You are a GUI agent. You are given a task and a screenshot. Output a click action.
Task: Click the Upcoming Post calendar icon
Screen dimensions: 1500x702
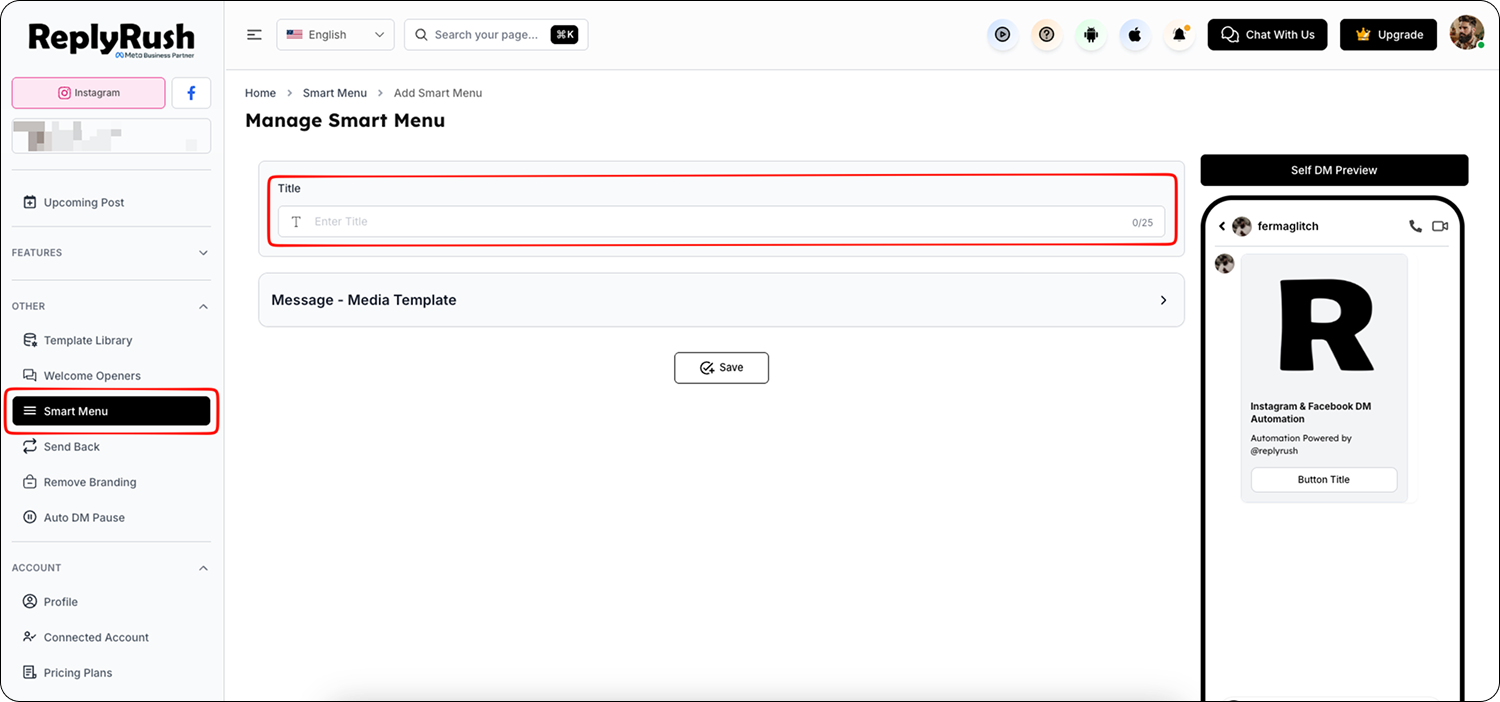point(30,202)
